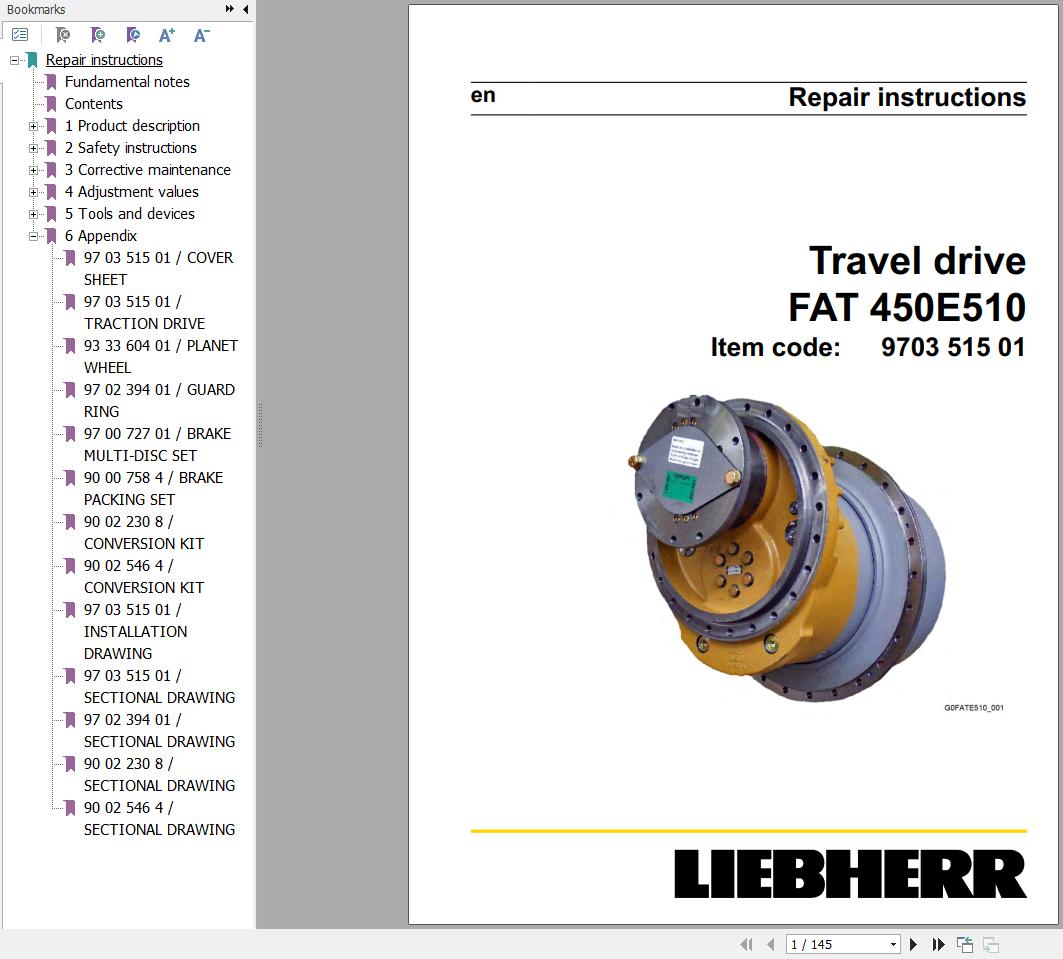1063x959 pixels.
Task: Expand the 1 Product description node
Action: click(x=33, y=126)
